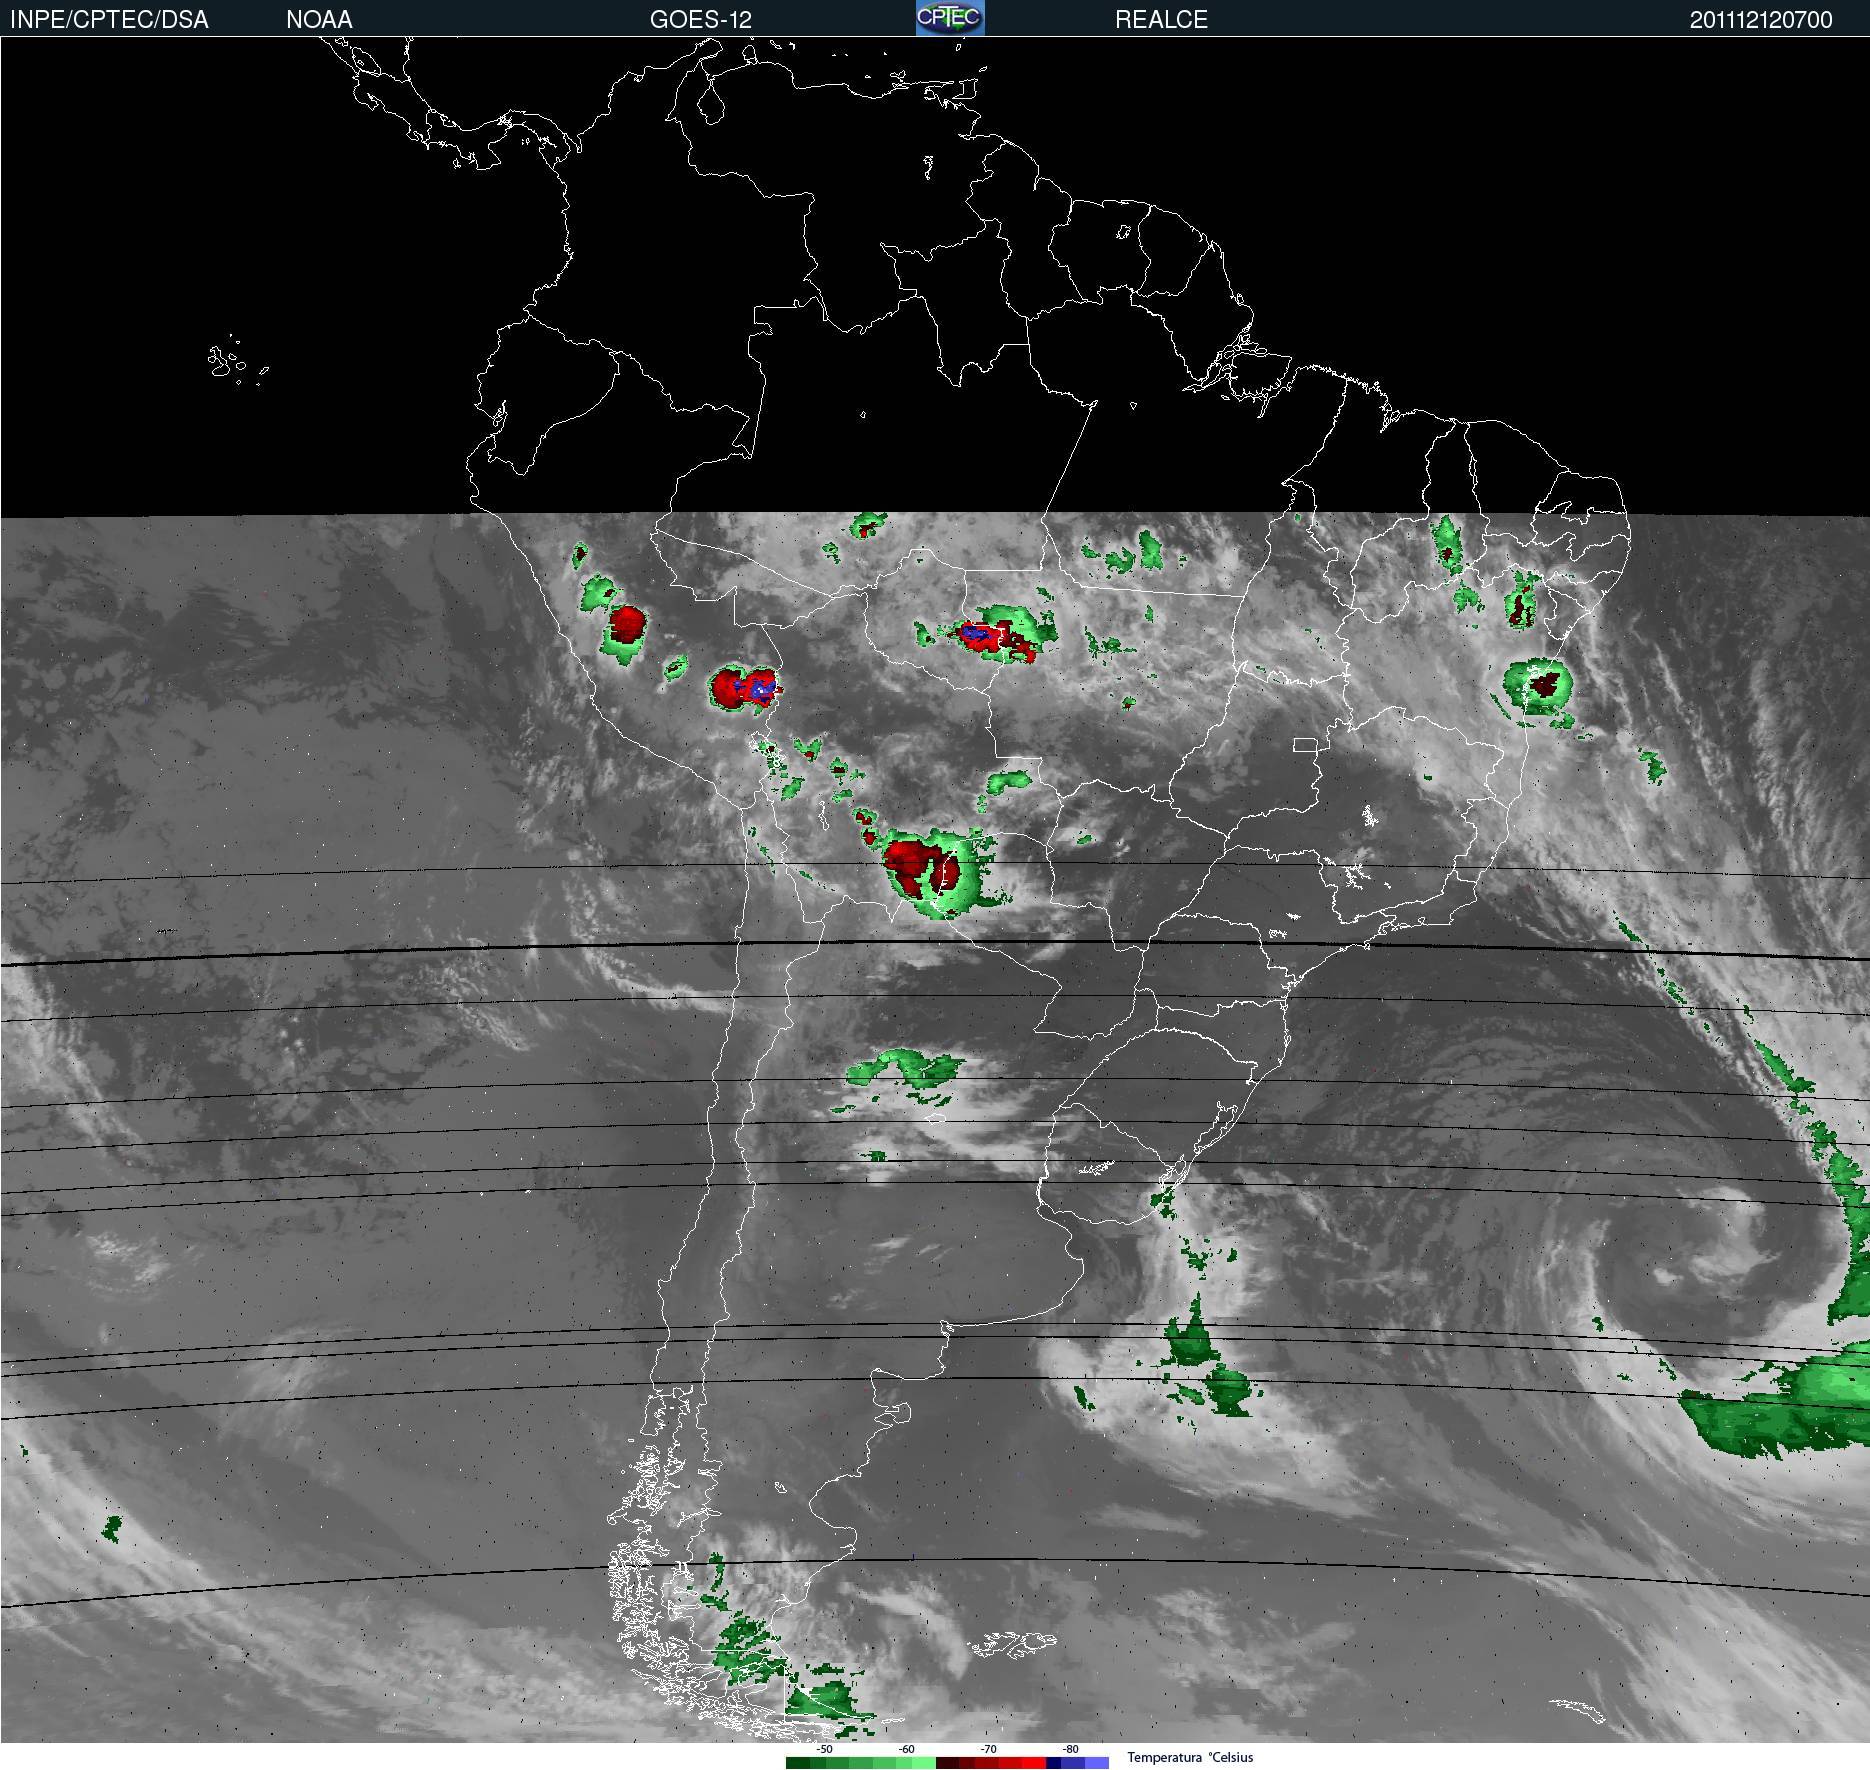Click the -80 legend tick label
Viewport: 1870px width, 1770px height.
tap(1071, 1749)
